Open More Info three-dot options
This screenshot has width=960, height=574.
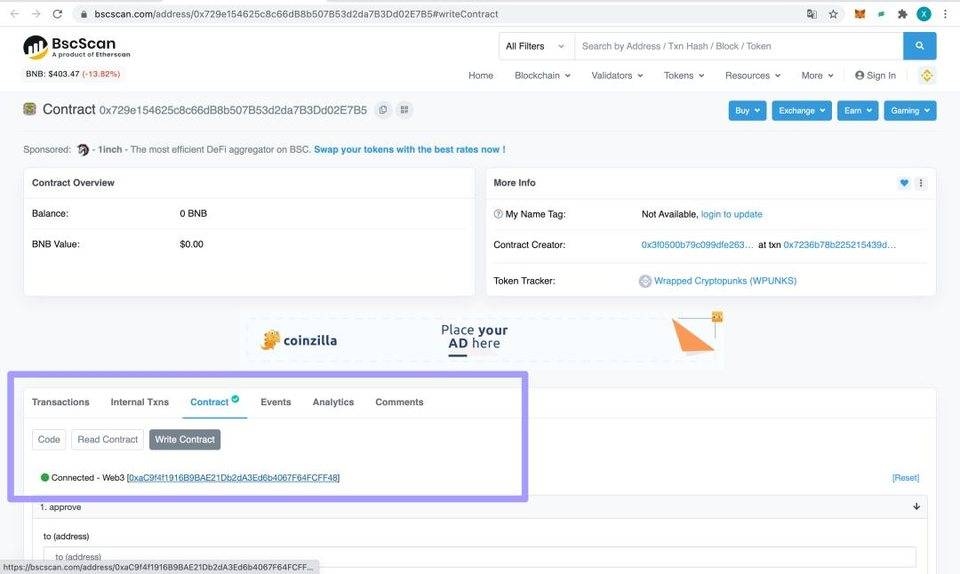point(921,182)
